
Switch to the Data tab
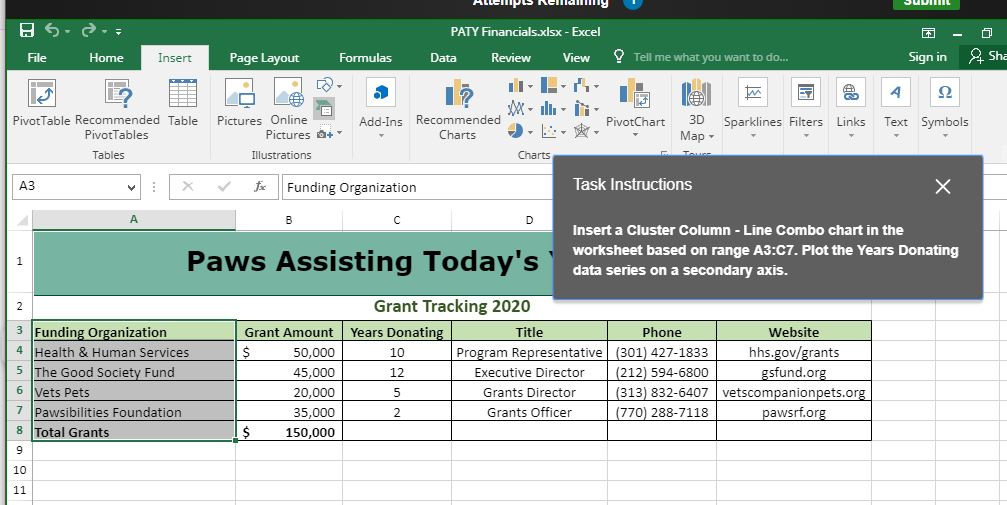pyautogui.click(x=443, y=57)
